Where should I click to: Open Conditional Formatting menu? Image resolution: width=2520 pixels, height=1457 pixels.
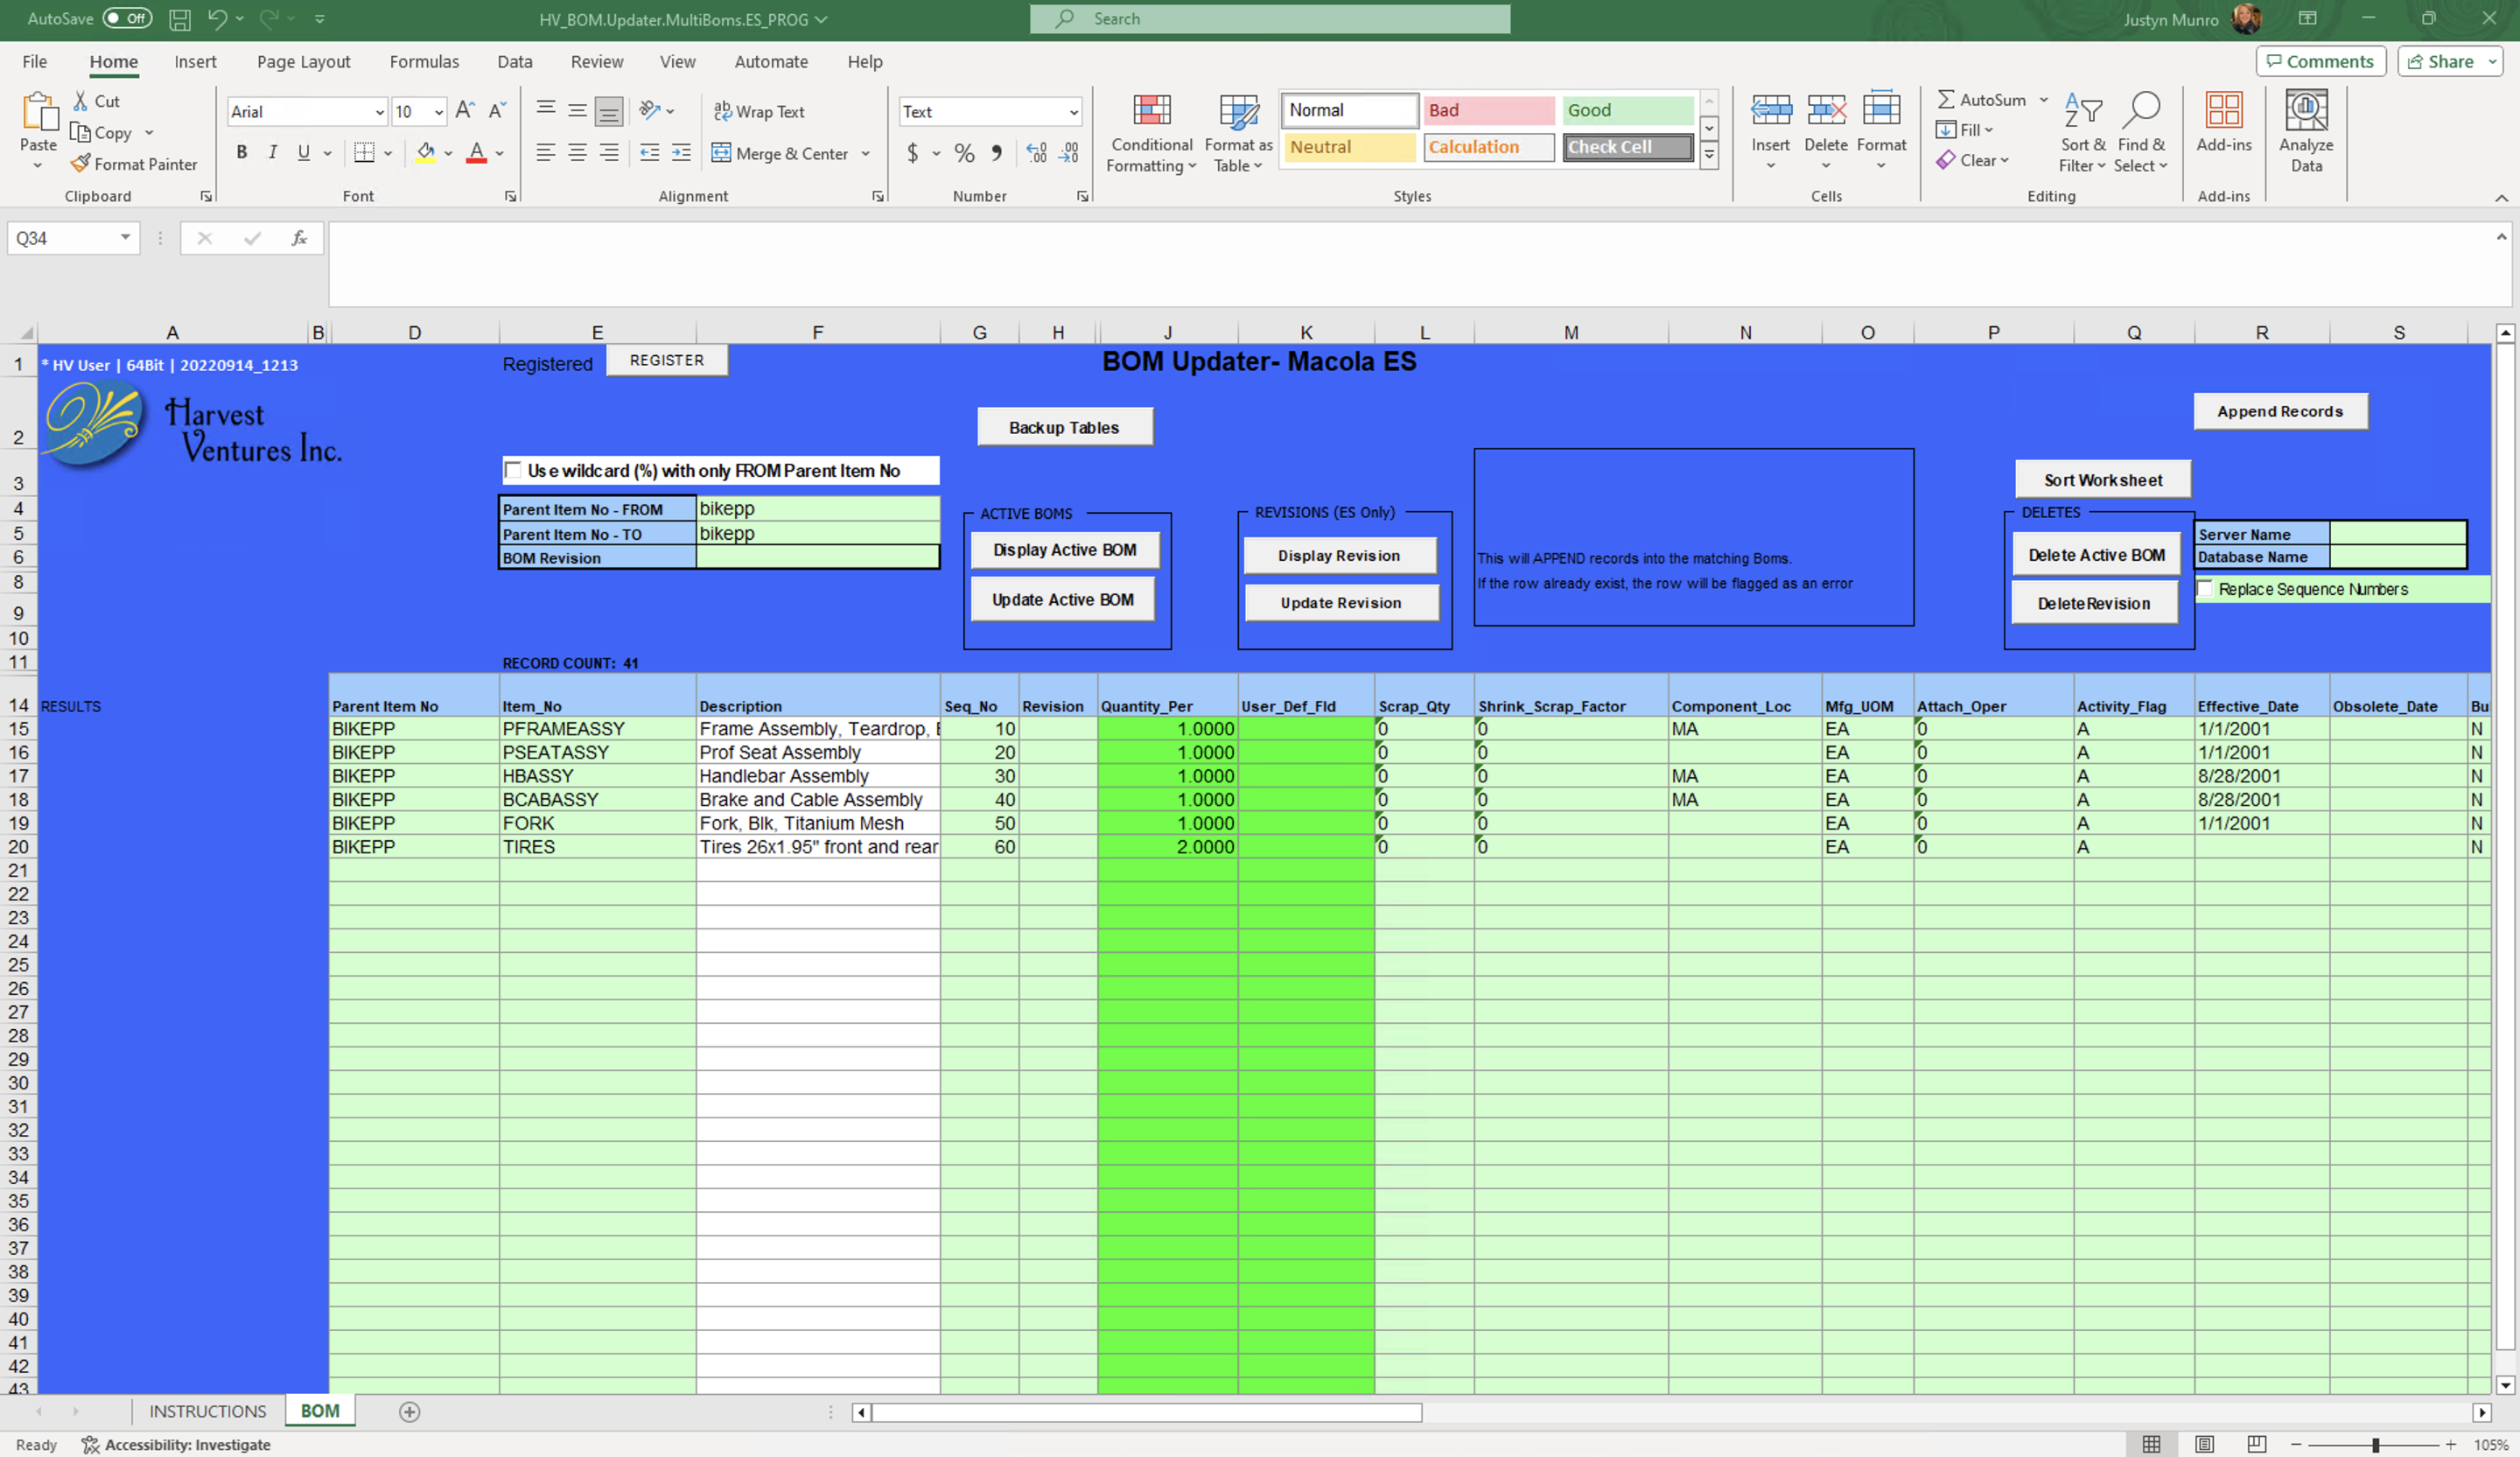click(x=1152, y=133)
